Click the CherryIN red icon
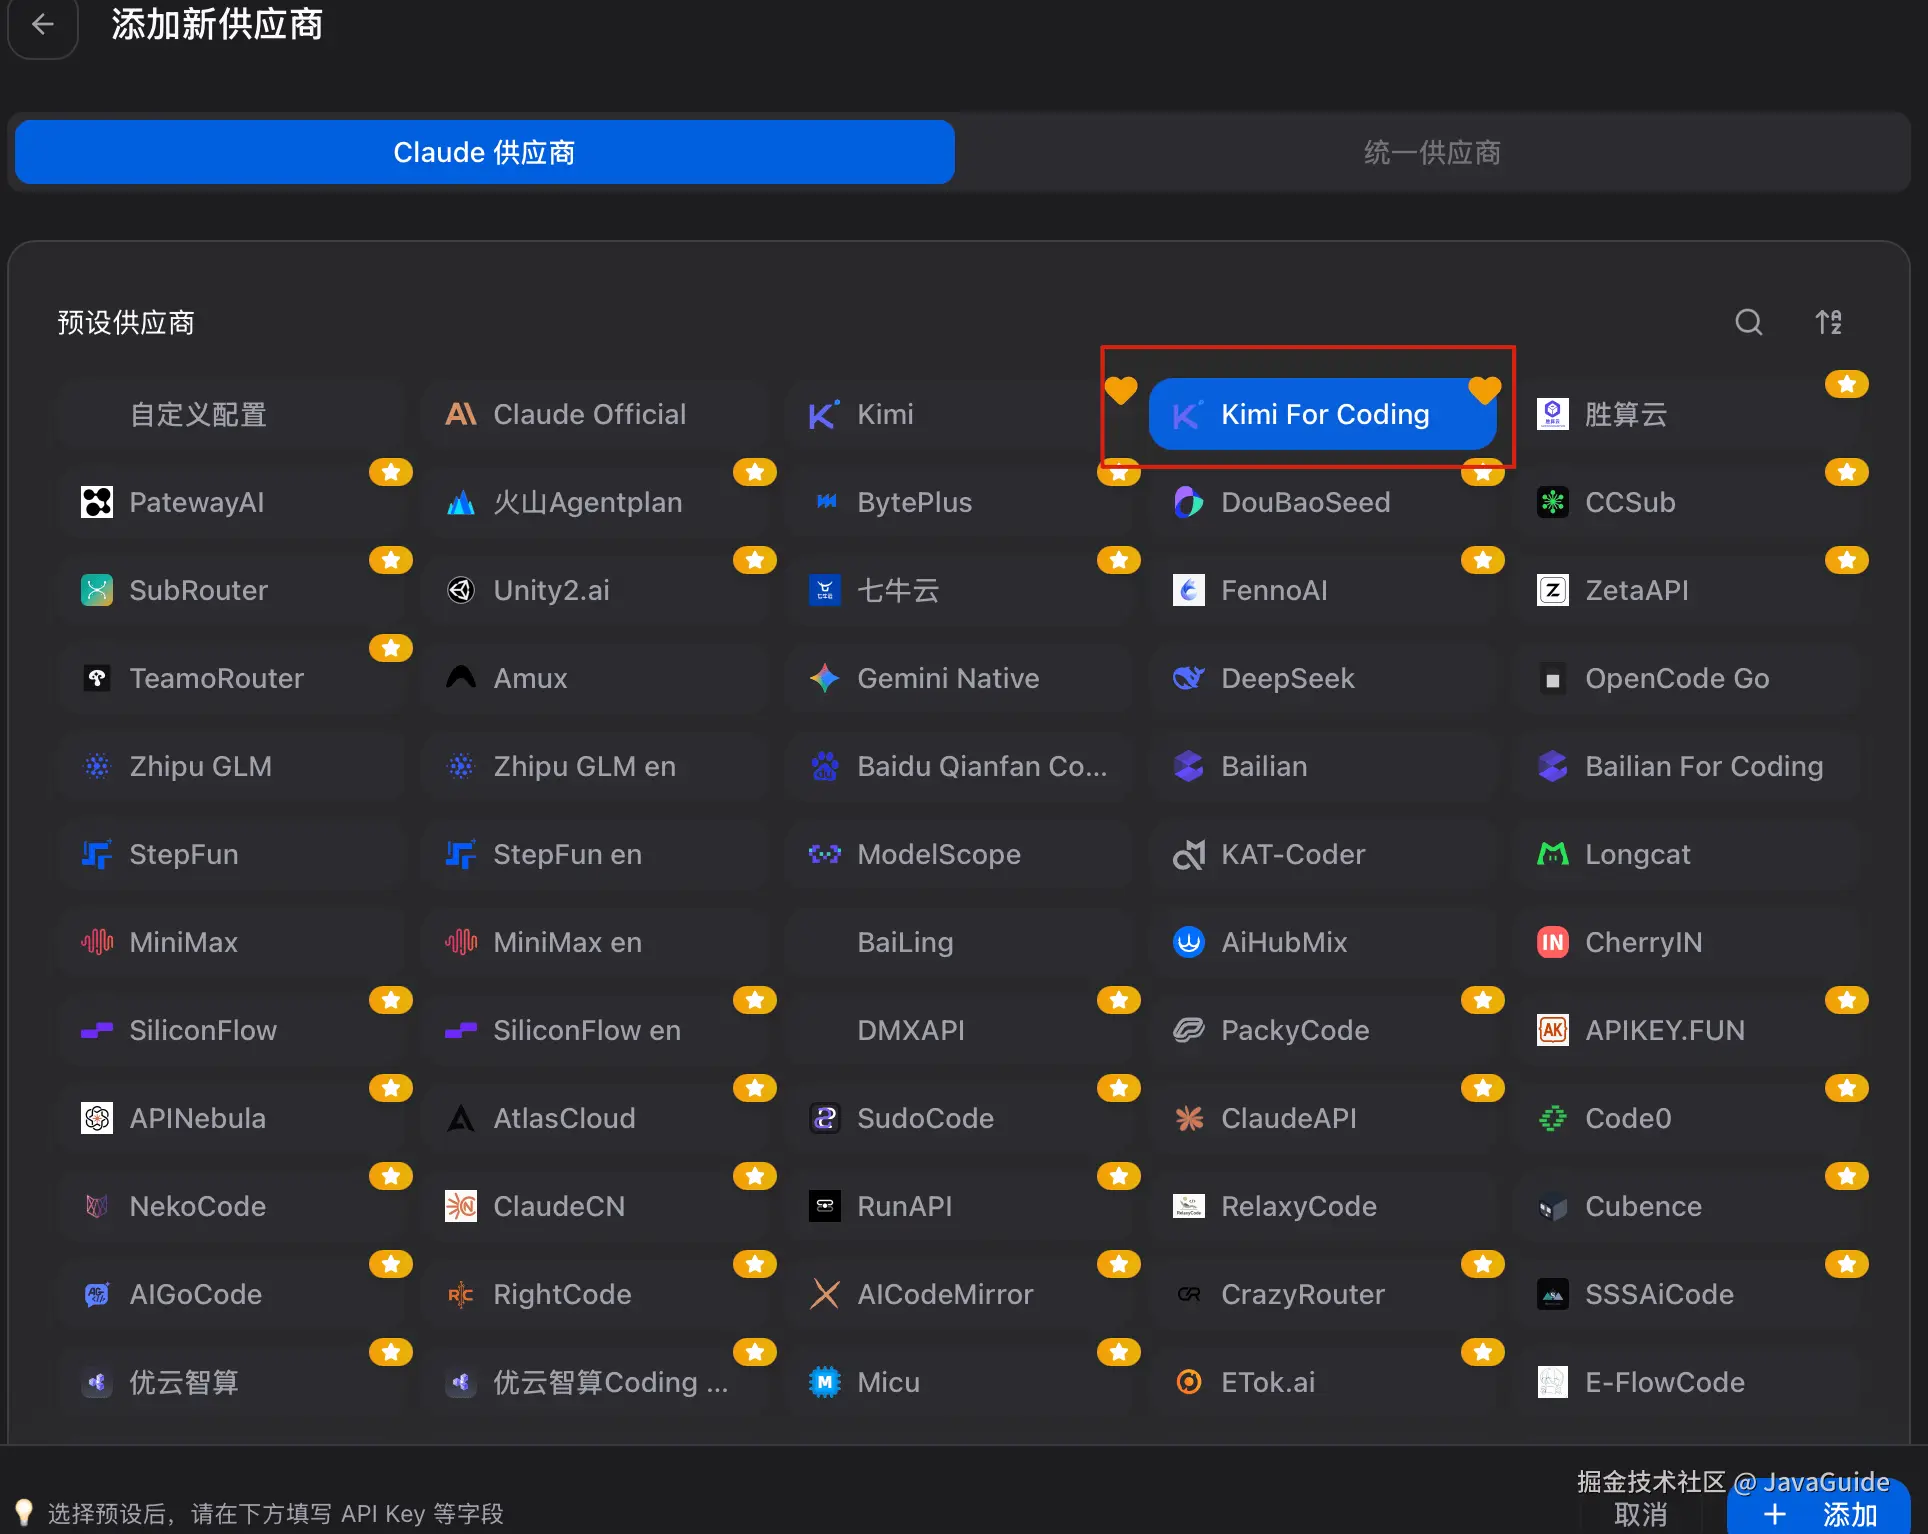Screen dimensions: 1928x1534 (1552, 942)
